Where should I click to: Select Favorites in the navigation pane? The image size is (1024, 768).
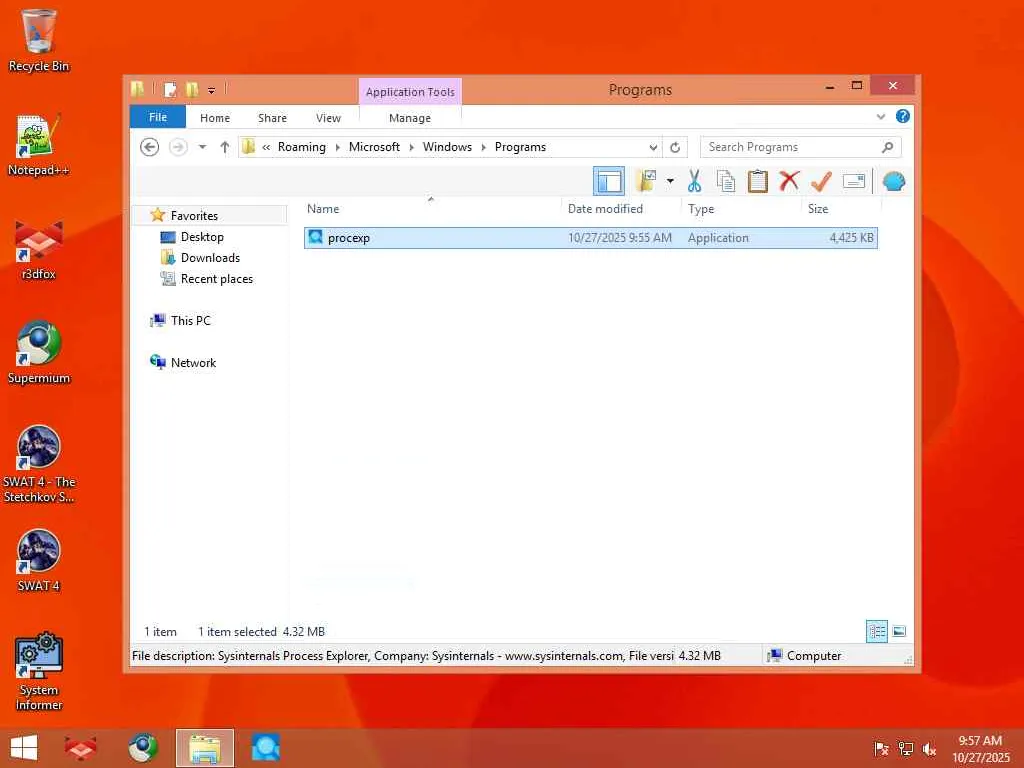coord(194,216)
